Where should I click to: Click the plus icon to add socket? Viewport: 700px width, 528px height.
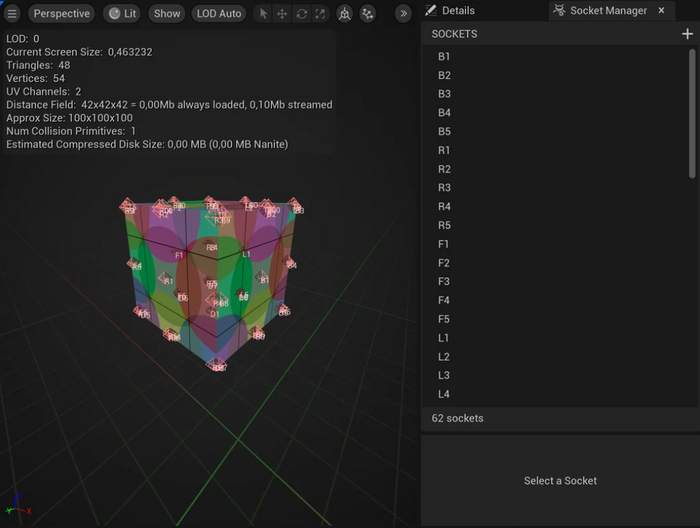[x=687, y=34]
